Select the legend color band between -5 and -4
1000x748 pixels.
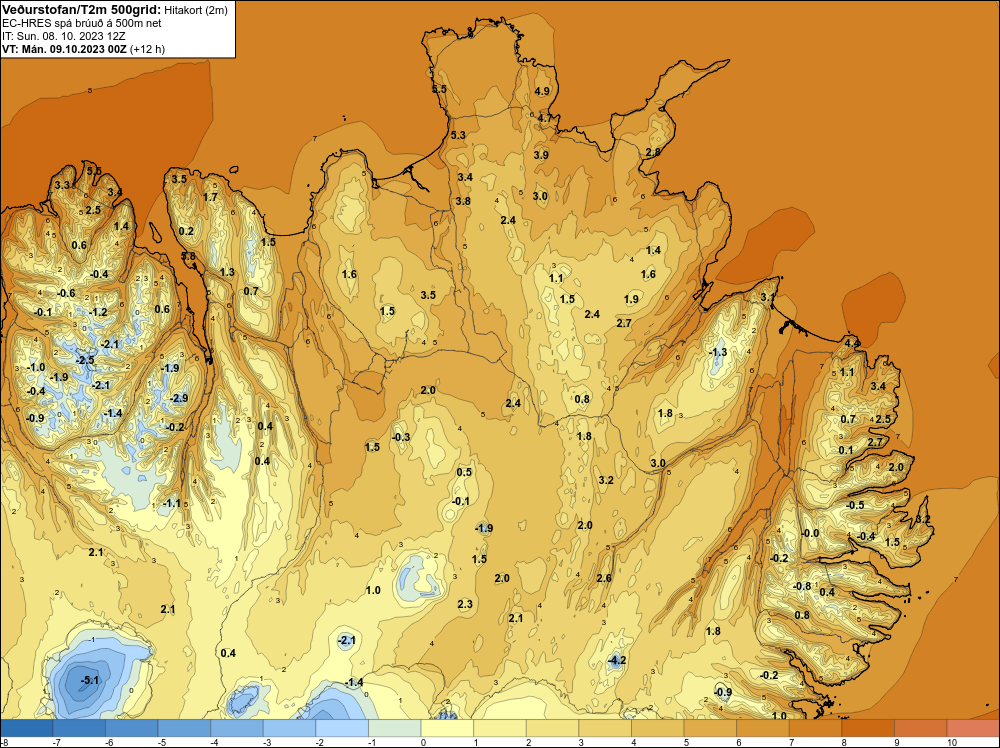[x=184, y=728]
